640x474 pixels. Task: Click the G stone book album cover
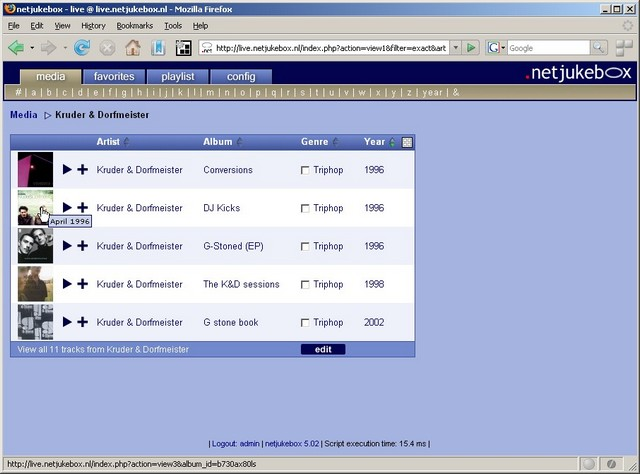pos(36,322)
